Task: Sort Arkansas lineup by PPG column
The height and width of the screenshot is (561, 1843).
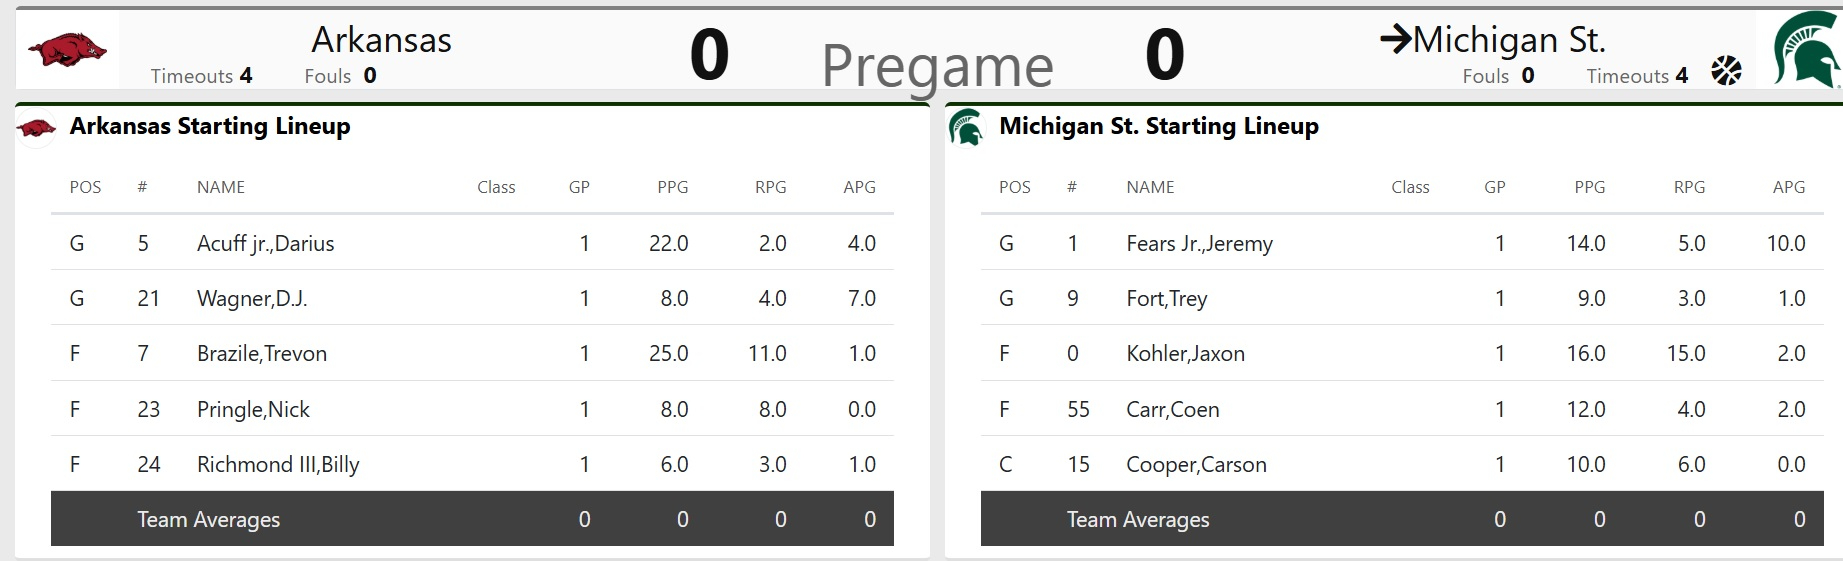Action: coord(672,187)
